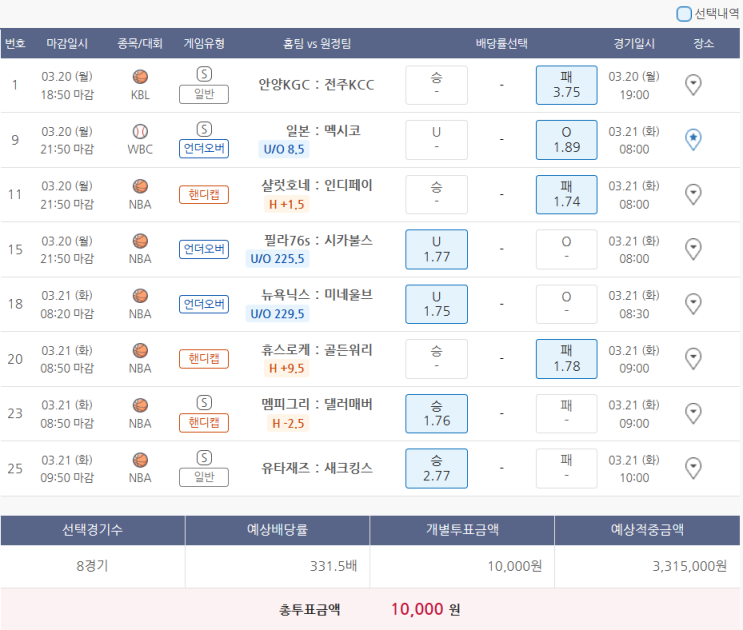
Task: Click the U/O 229.5 label
Action: click(277, 314)
